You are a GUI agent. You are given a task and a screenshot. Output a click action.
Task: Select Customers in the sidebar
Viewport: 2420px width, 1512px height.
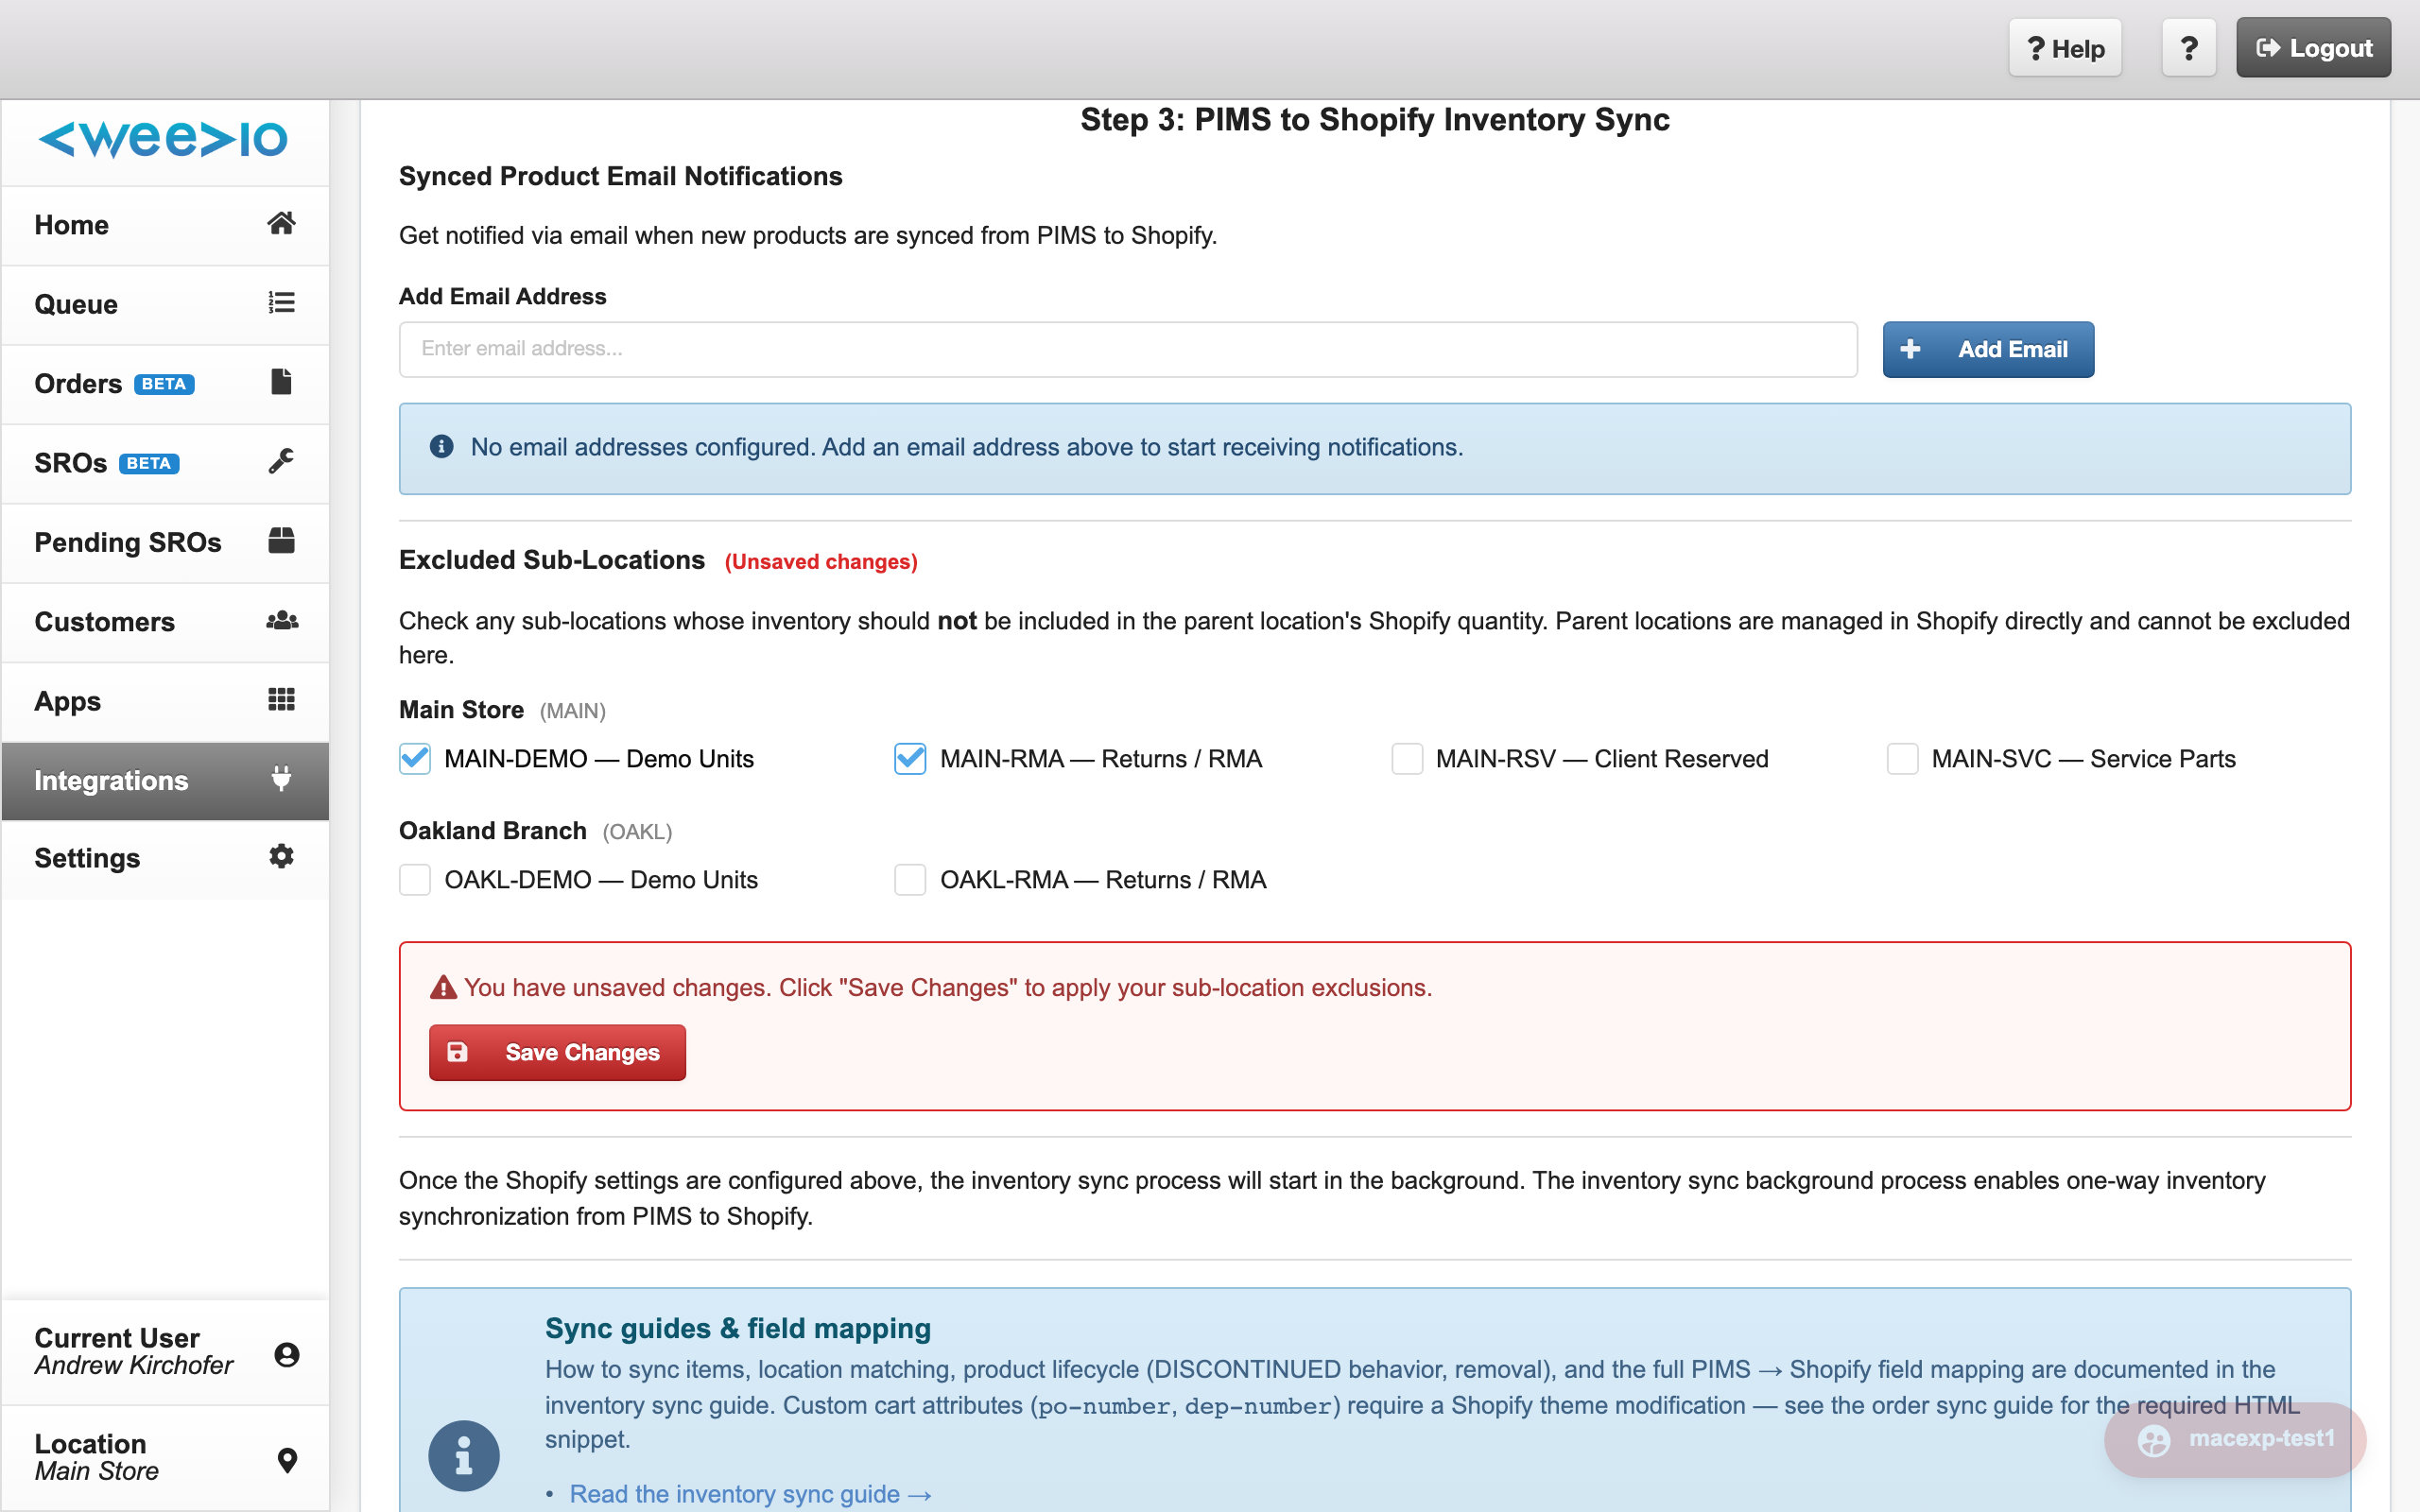165,622
